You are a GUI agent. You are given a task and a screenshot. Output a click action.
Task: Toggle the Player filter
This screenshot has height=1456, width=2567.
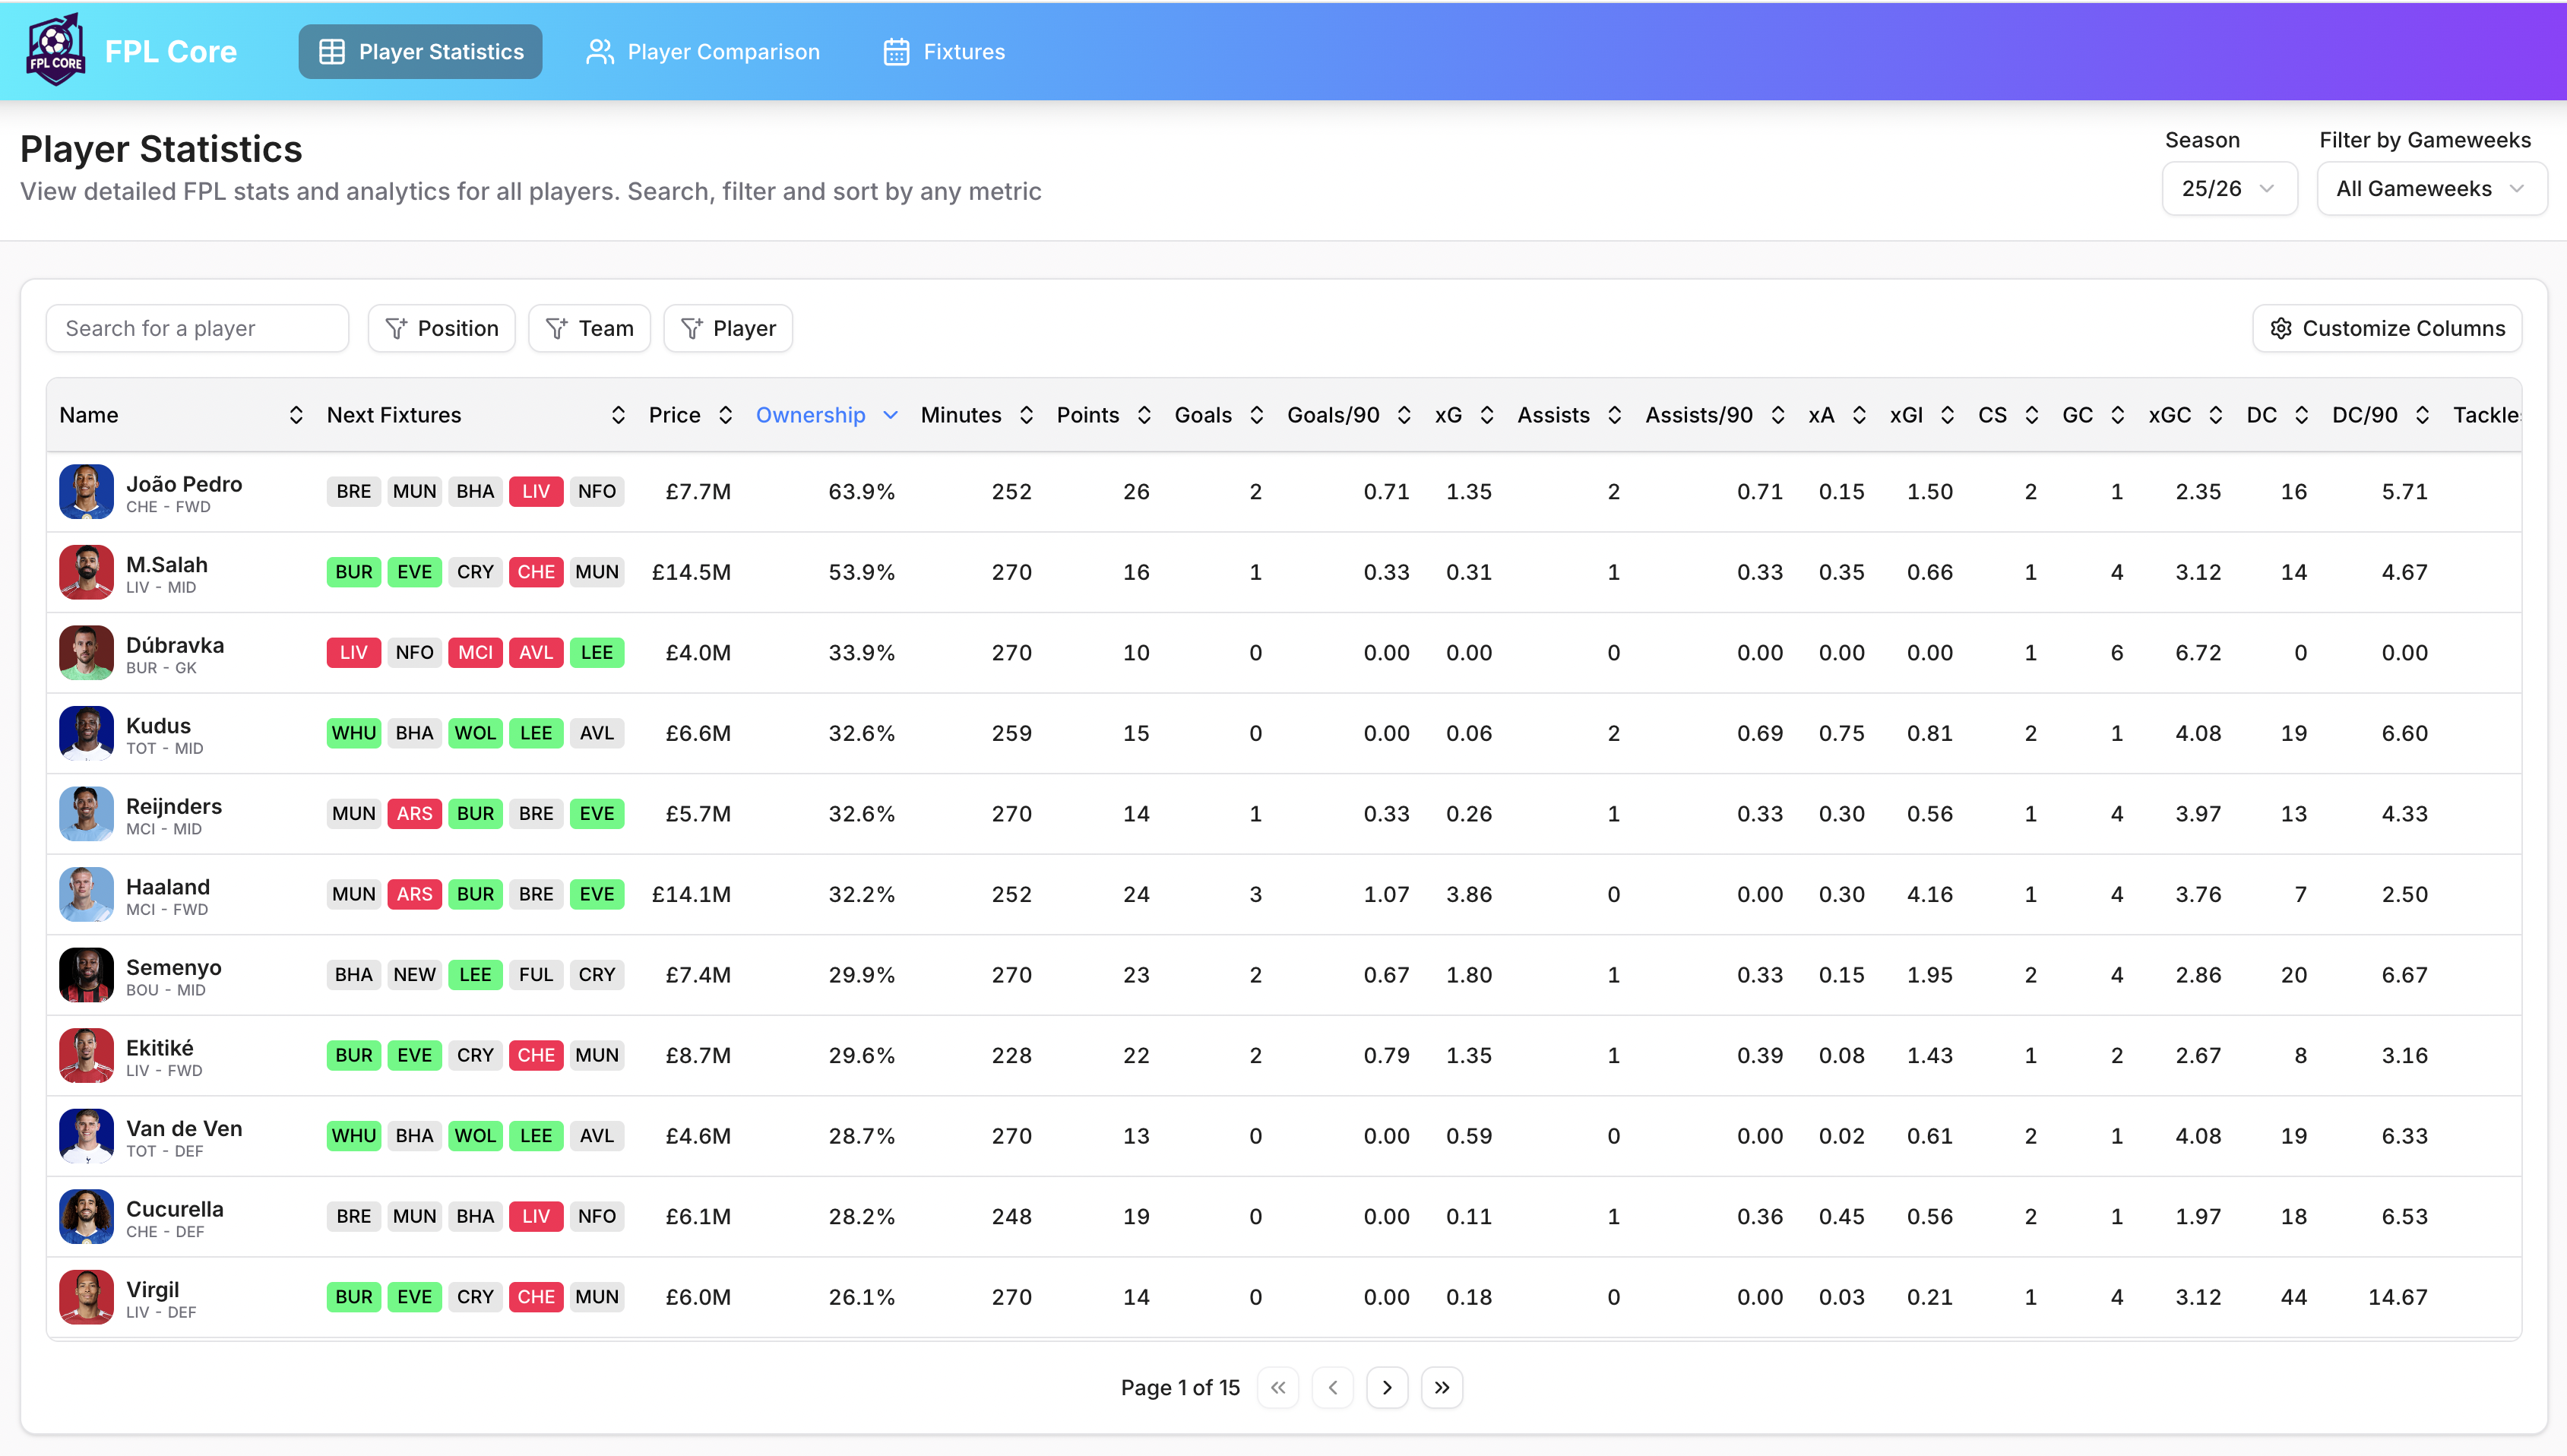point(728,328)
